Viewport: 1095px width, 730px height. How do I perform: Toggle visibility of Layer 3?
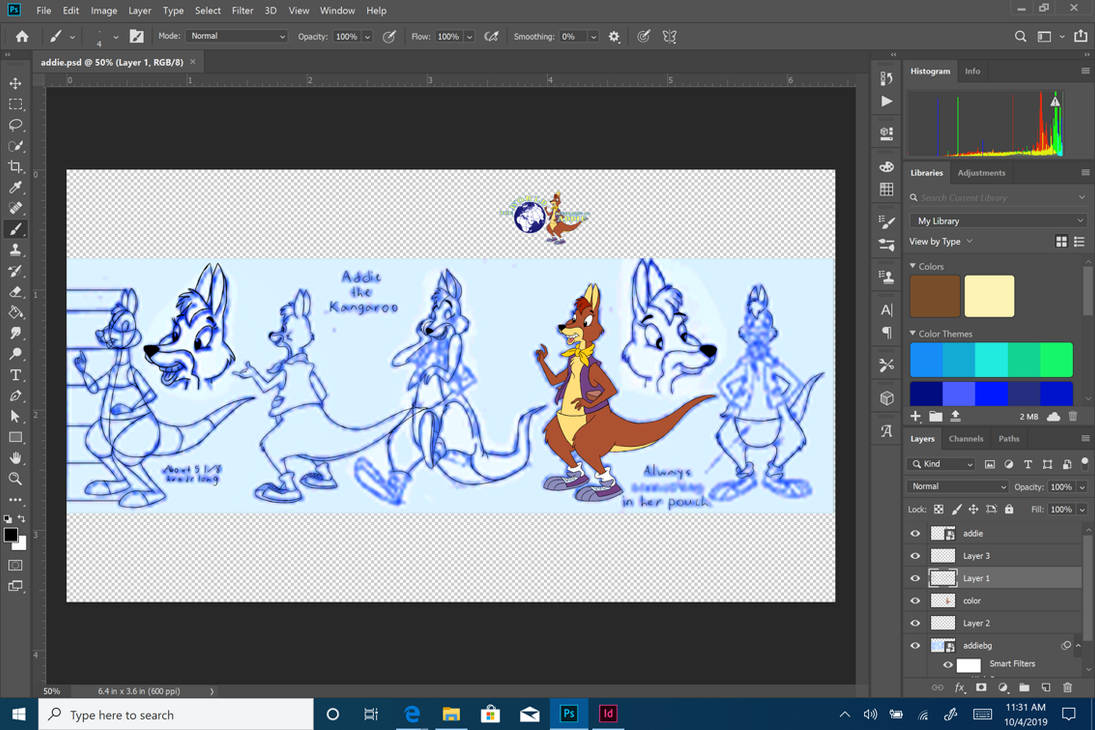coord(915,556)
